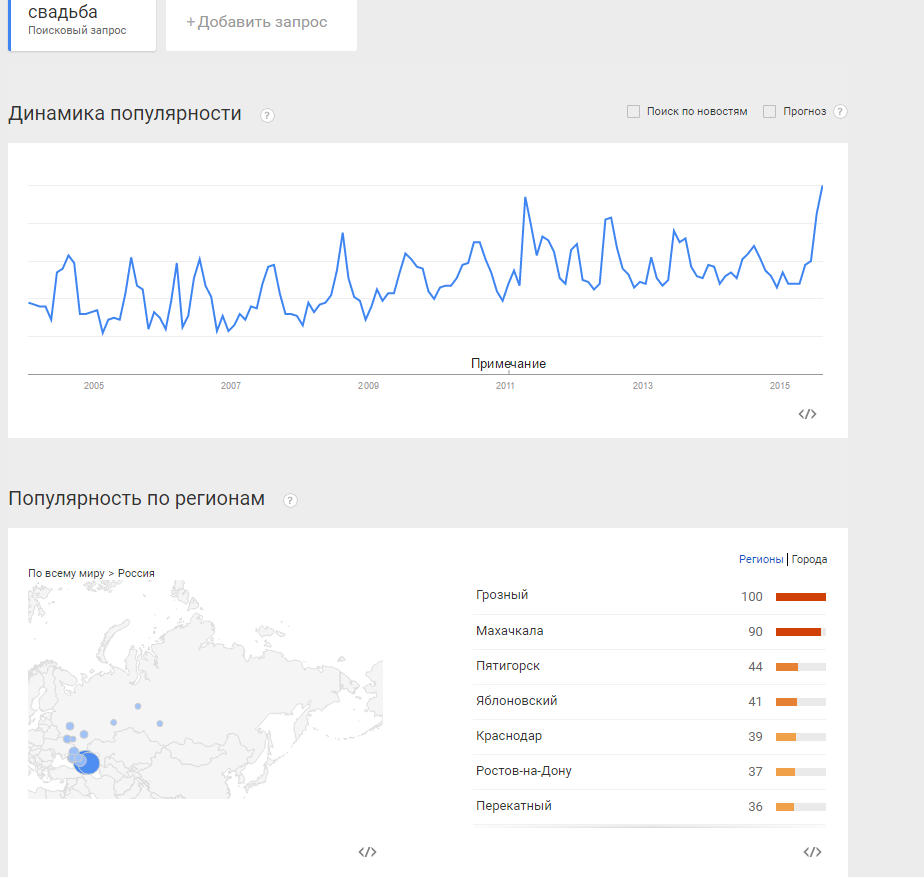Screen dimensions: 924x877
Task: Click help icon beside Популярность по регионам
Action: (x=290, y=500)
